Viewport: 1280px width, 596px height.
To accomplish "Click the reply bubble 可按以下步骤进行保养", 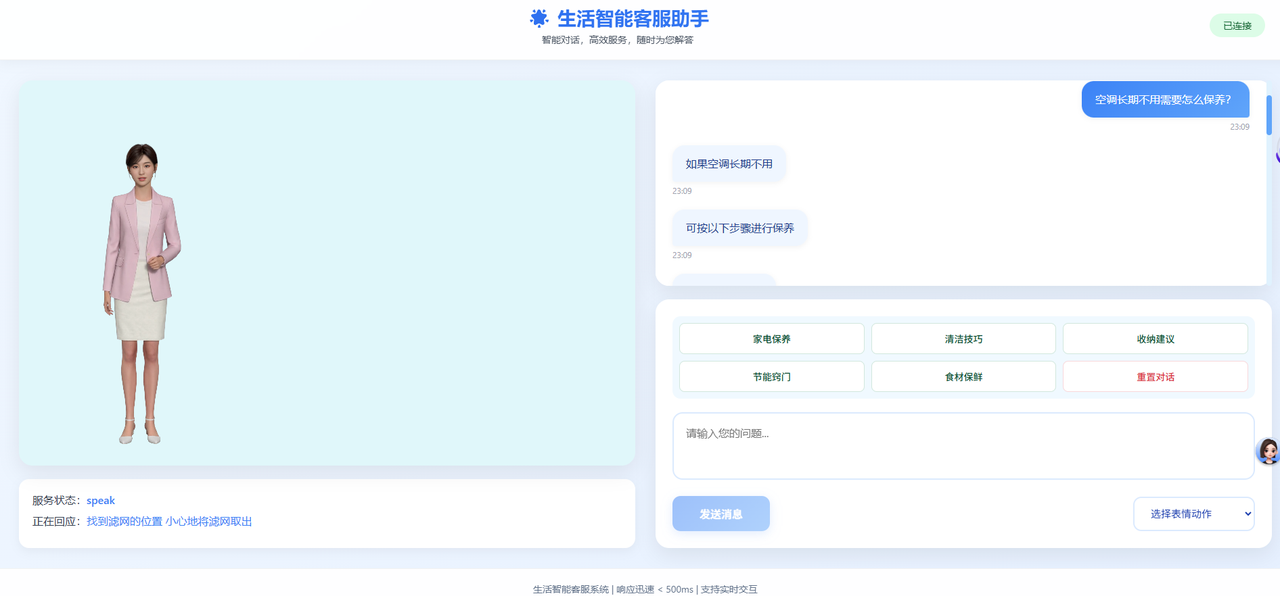I will click(739, 228).
